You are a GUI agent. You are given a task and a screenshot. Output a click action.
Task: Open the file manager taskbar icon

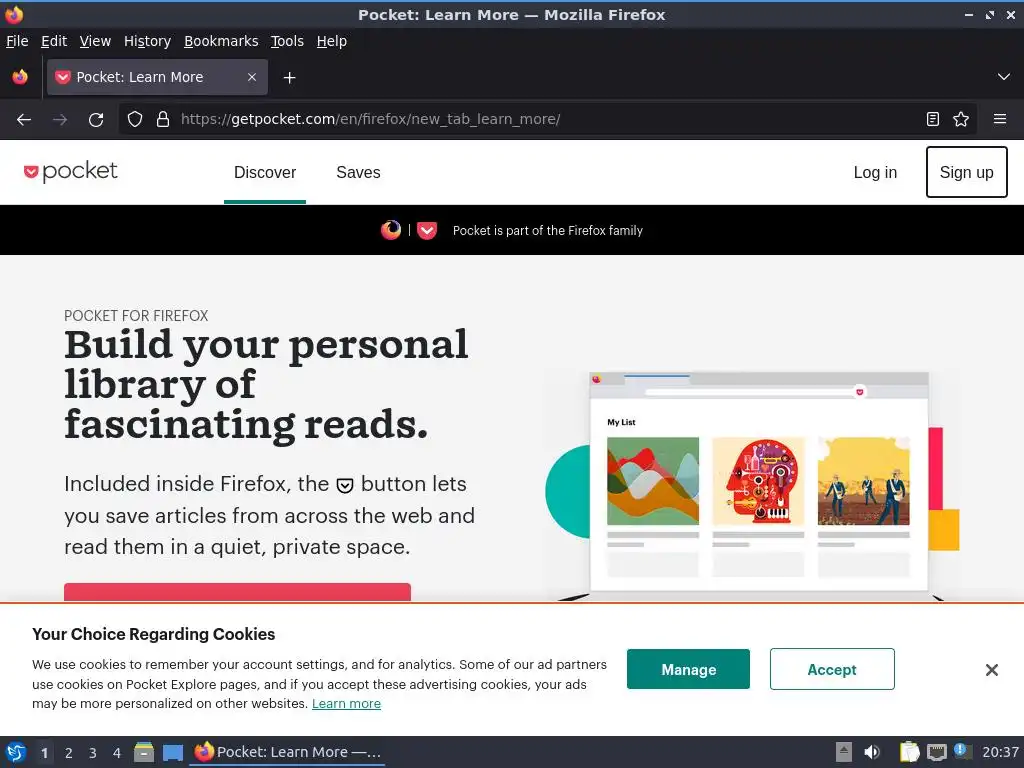click(x=144, y=752)
